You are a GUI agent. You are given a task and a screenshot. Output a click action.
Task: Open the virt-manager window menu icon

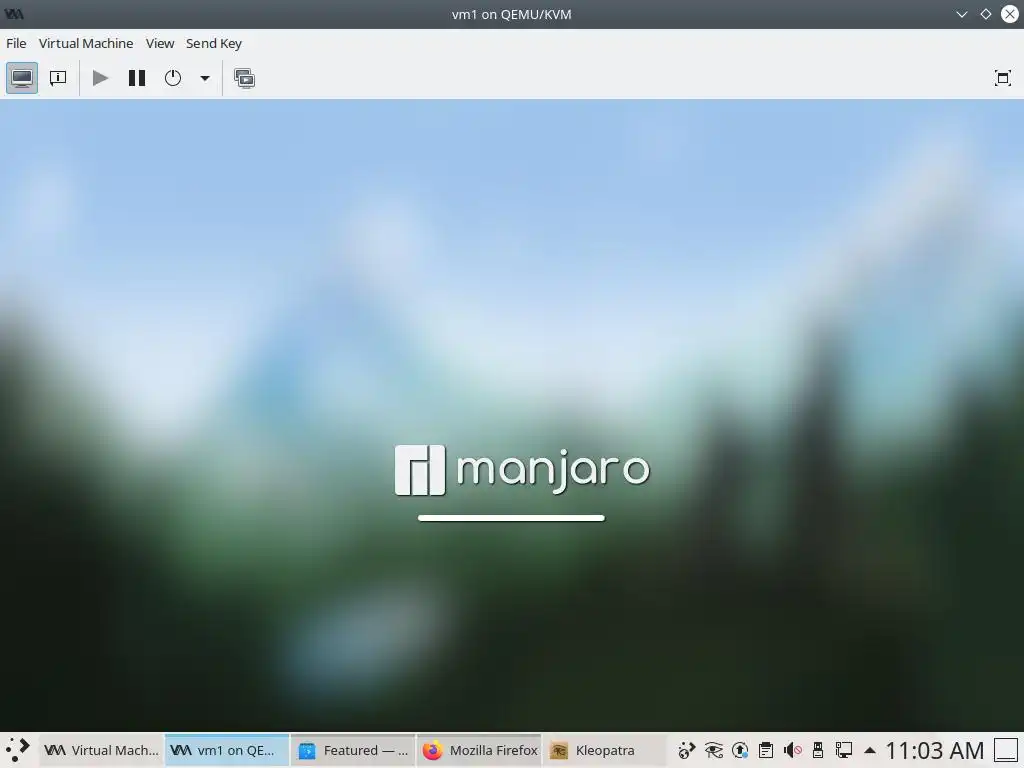pyautogui.click(x=14, y=14)
